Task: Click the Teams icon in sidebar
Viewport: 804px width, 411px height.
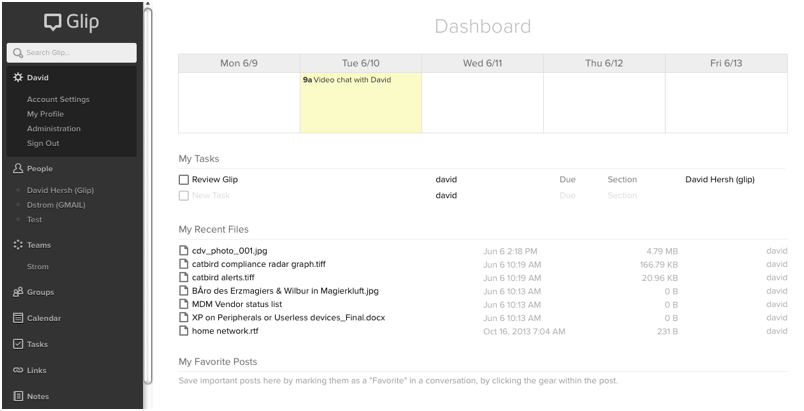Action: (18, 245)
